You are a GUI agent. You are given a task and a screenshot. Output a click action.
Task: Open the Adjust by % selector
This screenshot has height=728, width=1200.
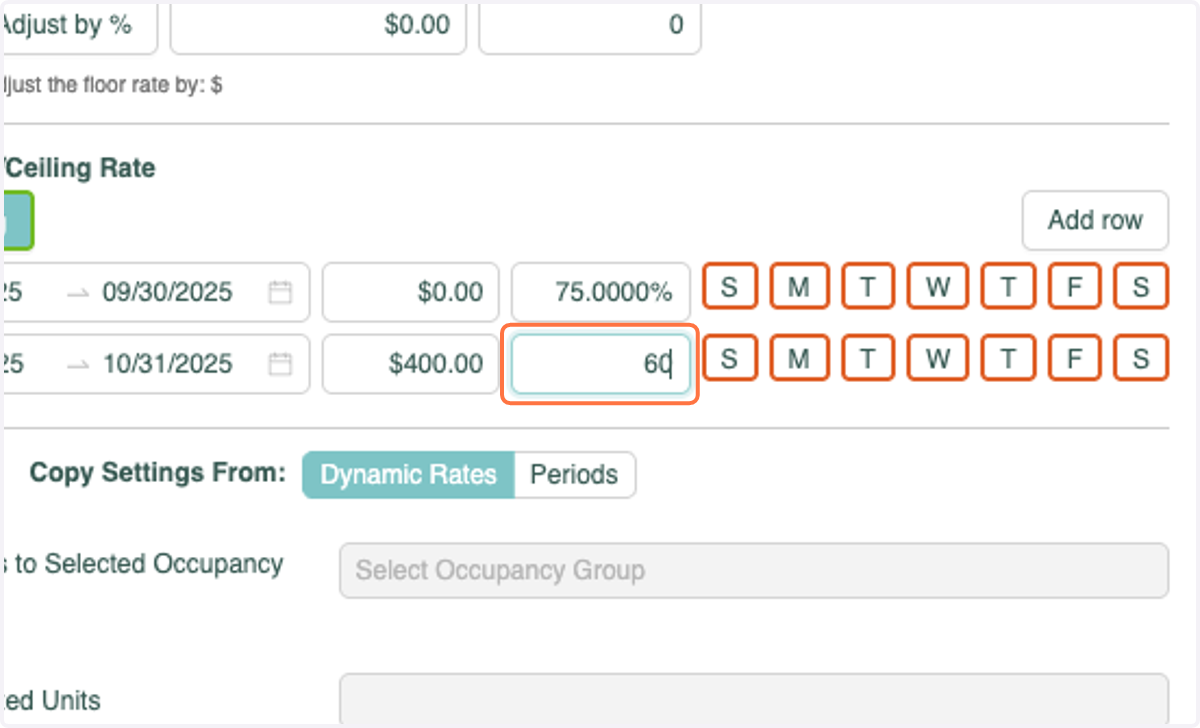[x=78, y=26]
